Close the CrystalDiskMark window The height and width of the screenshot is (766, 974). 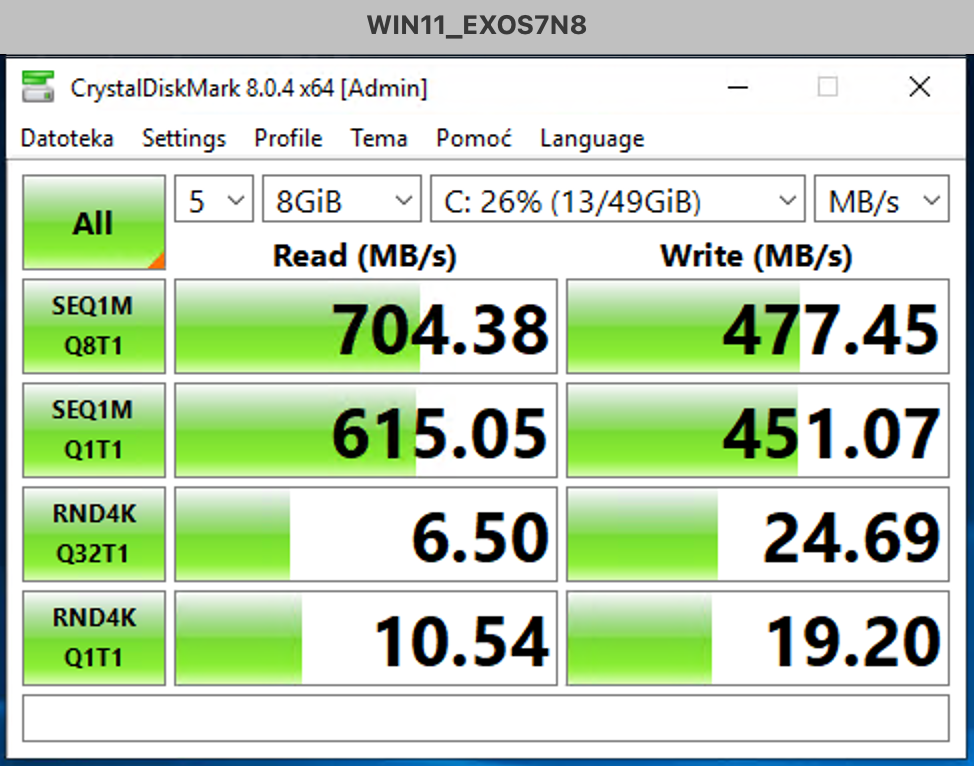919,87
